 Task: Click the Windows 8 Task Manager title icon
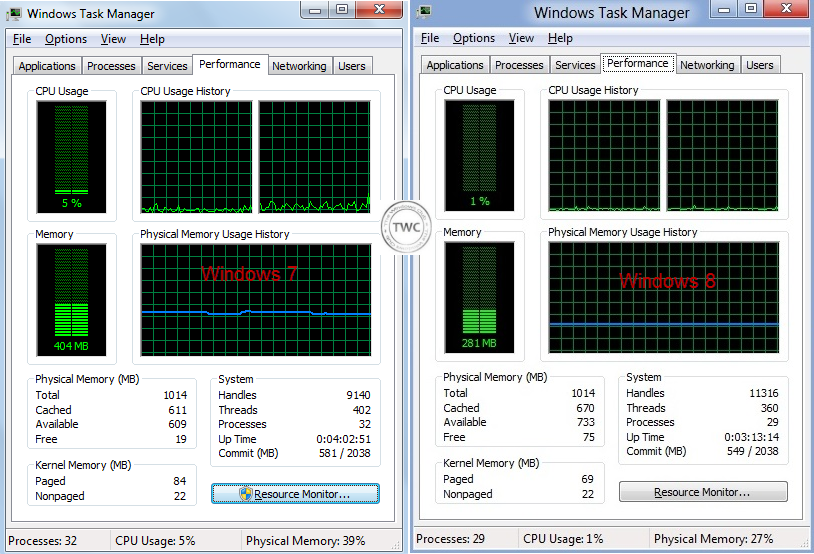425,11
